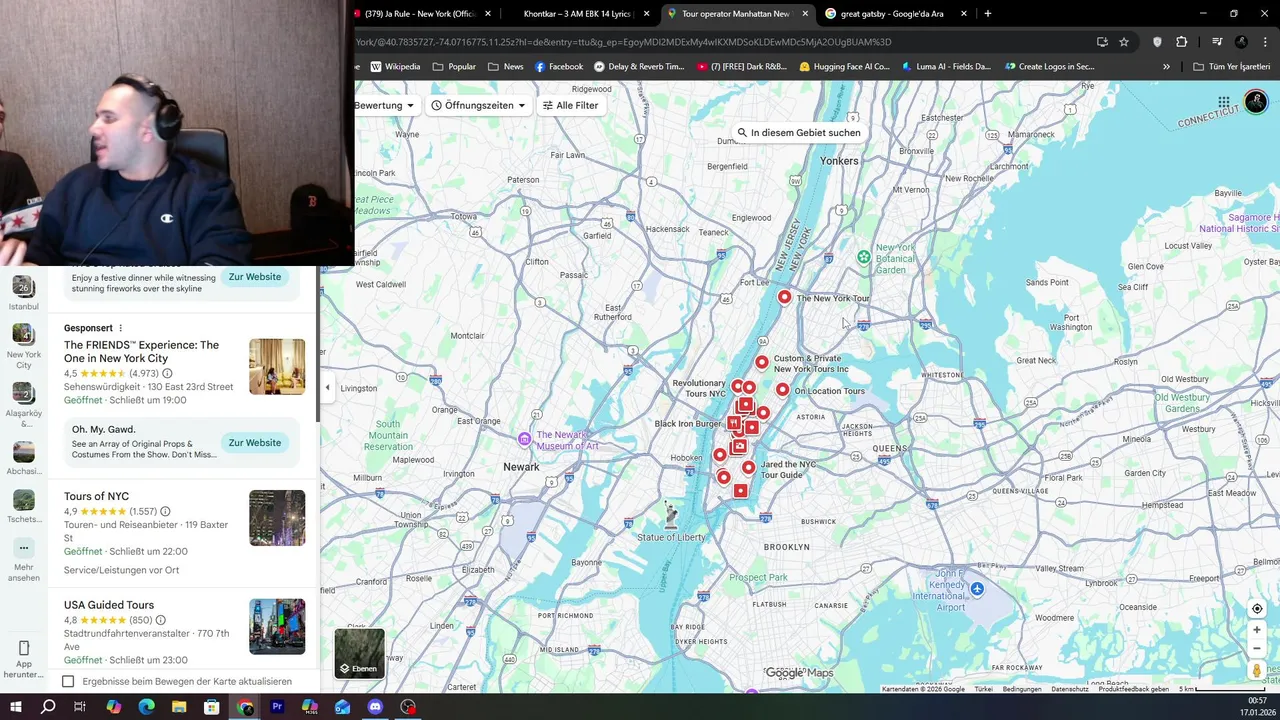Open the Popular bookmarks folder
The image size is (1280, 720).
tap(454, 67)
